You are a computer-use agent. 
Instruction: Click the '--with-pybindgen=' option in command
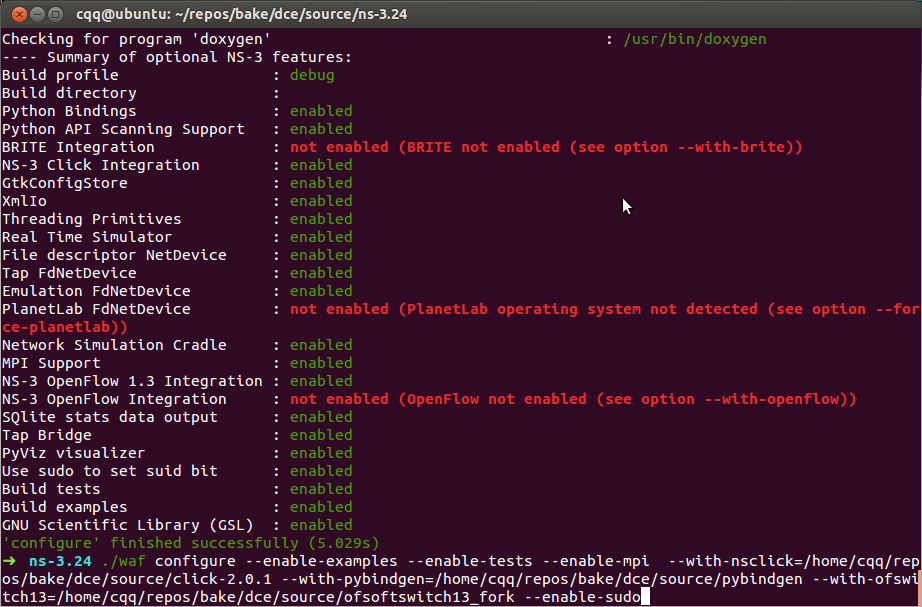coord(358,579)
